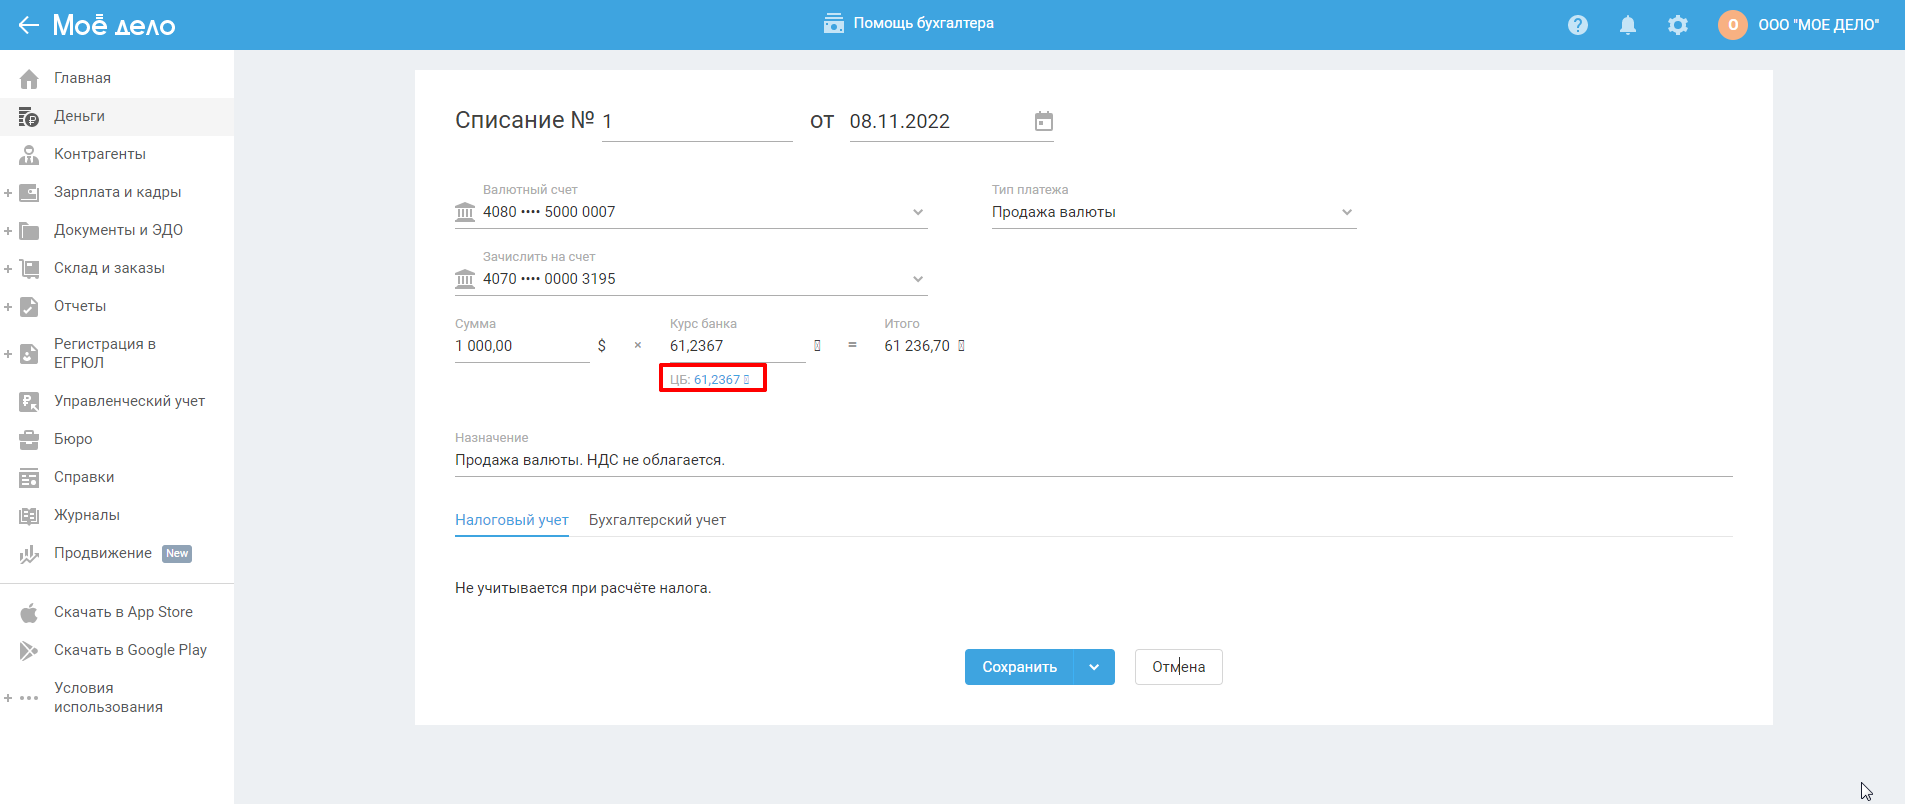Open the ООО "МОЕ ДЕЛО" account menu
The width and height of the screenshot is (1905, 804).
[1818, 25]
